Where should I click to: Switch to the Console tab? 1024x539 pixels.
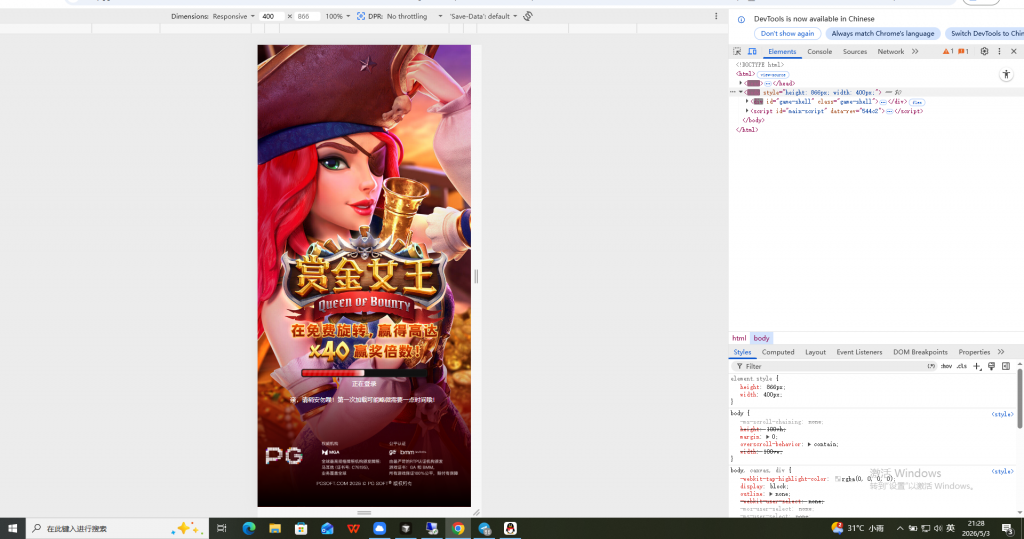[820, 52]
